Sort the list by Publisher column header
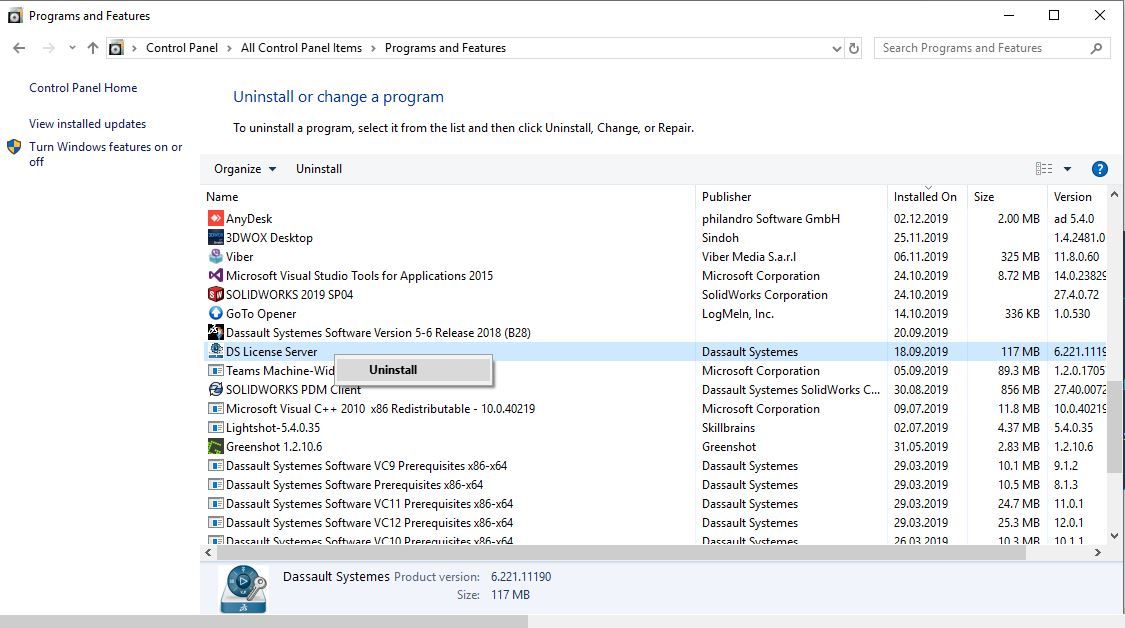 (x=727, y=197)
